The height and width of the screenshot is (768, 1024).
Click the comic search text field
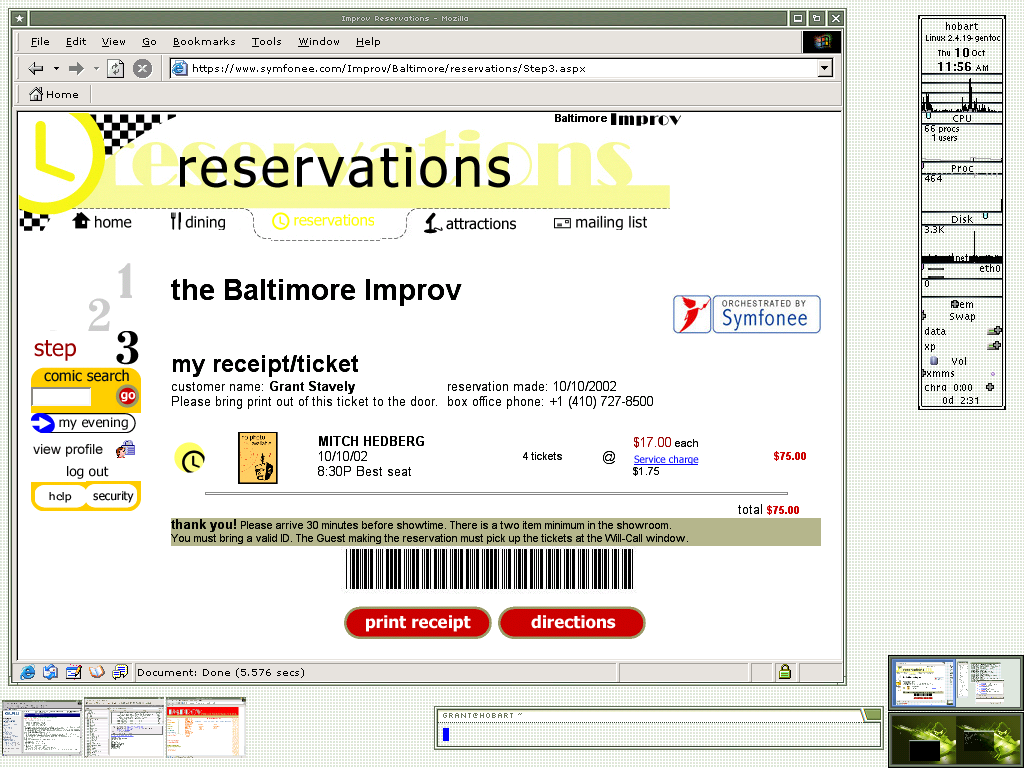pyautogui.click(x=61, y=396)
